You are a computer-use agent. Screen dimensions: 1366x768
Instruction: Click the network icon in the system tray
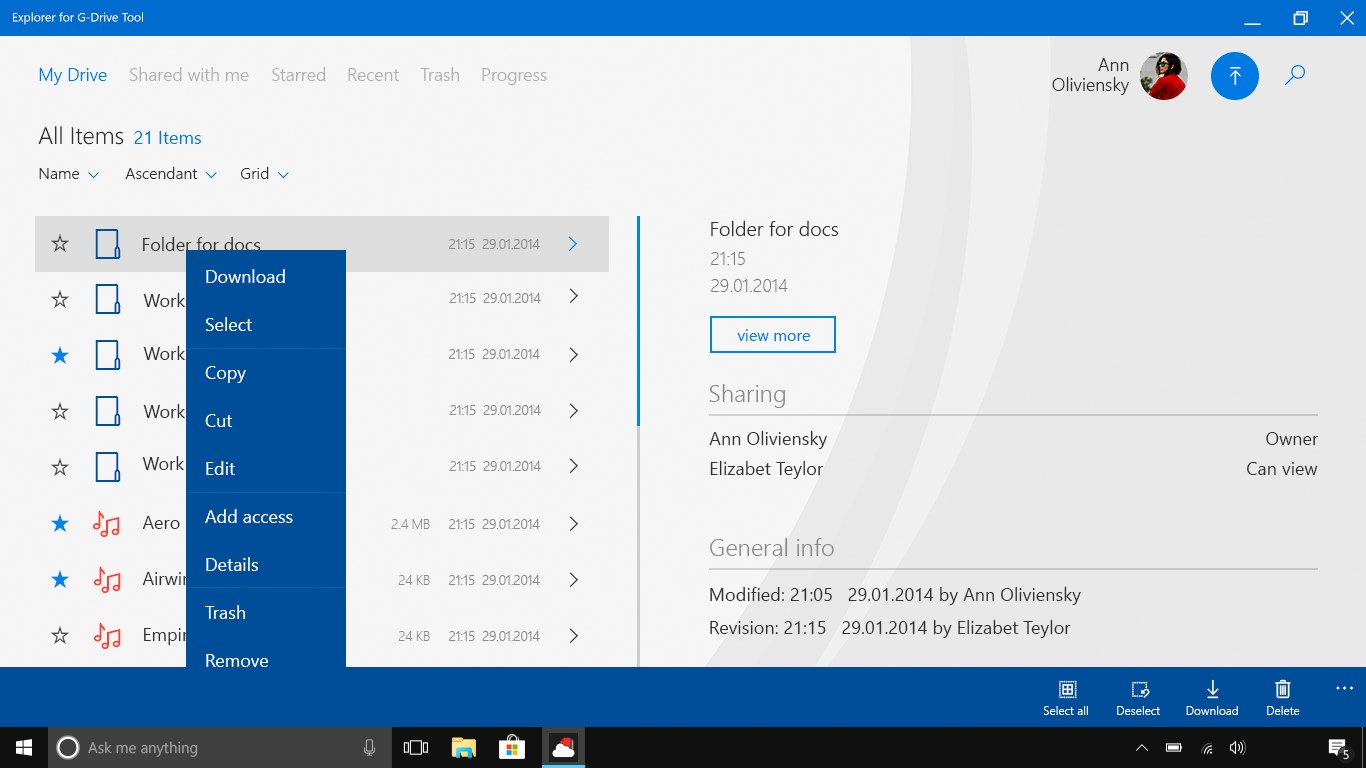(1207, 748)
